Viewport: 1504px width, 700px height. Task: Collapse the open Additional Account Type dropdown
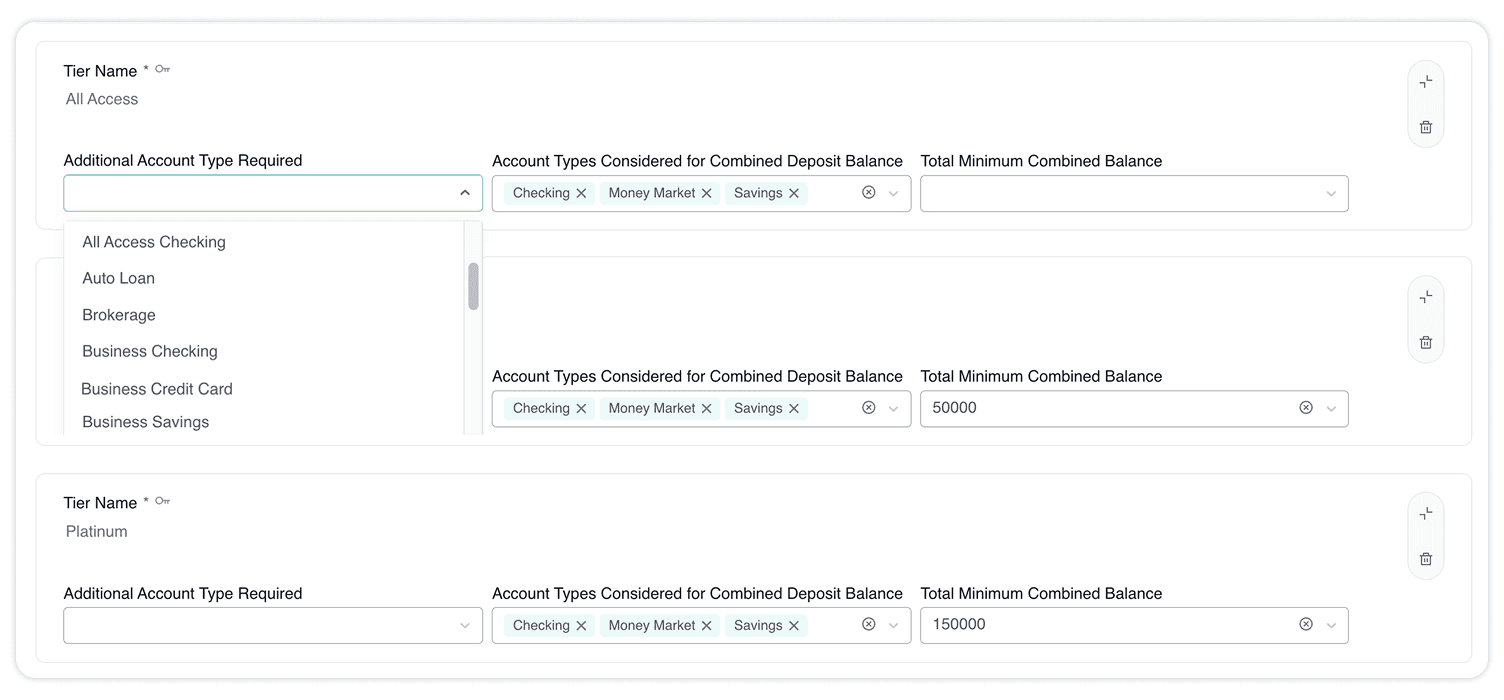coord(464,192)
